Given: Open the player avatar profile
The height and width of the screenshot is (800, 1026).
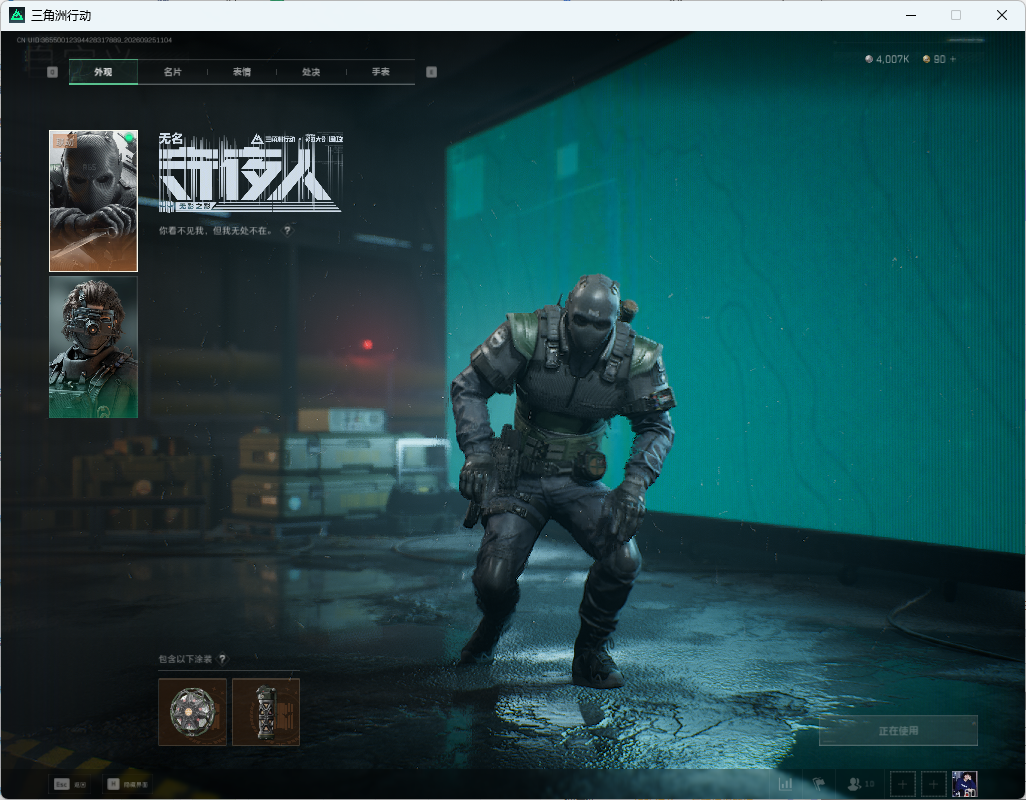Looking at the screenshot, I should pos(964,784).
